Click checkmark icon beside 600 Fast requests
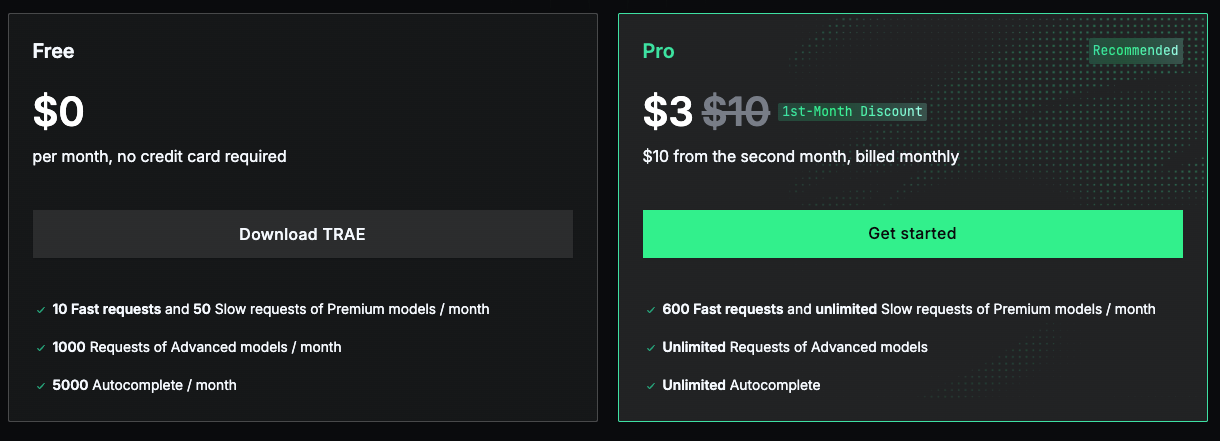The width and height of the screenshot is (1220, 441). (650, 310)
